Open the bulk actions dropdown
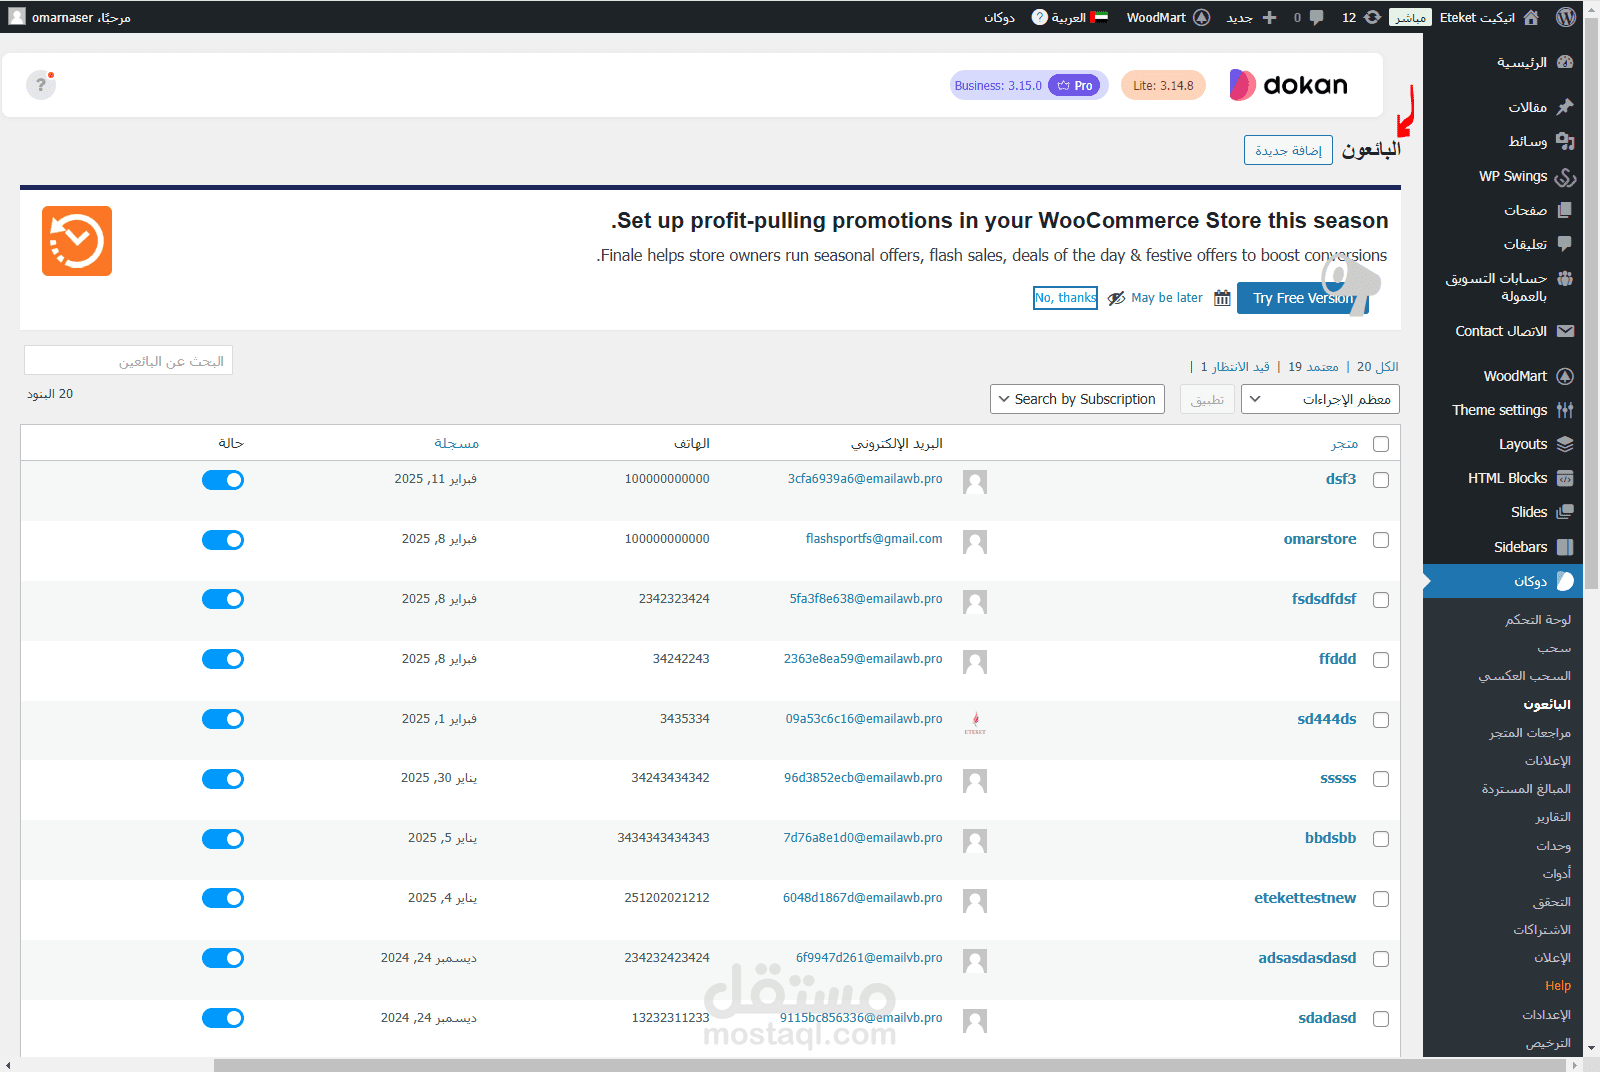 (x=1320, y=399)
